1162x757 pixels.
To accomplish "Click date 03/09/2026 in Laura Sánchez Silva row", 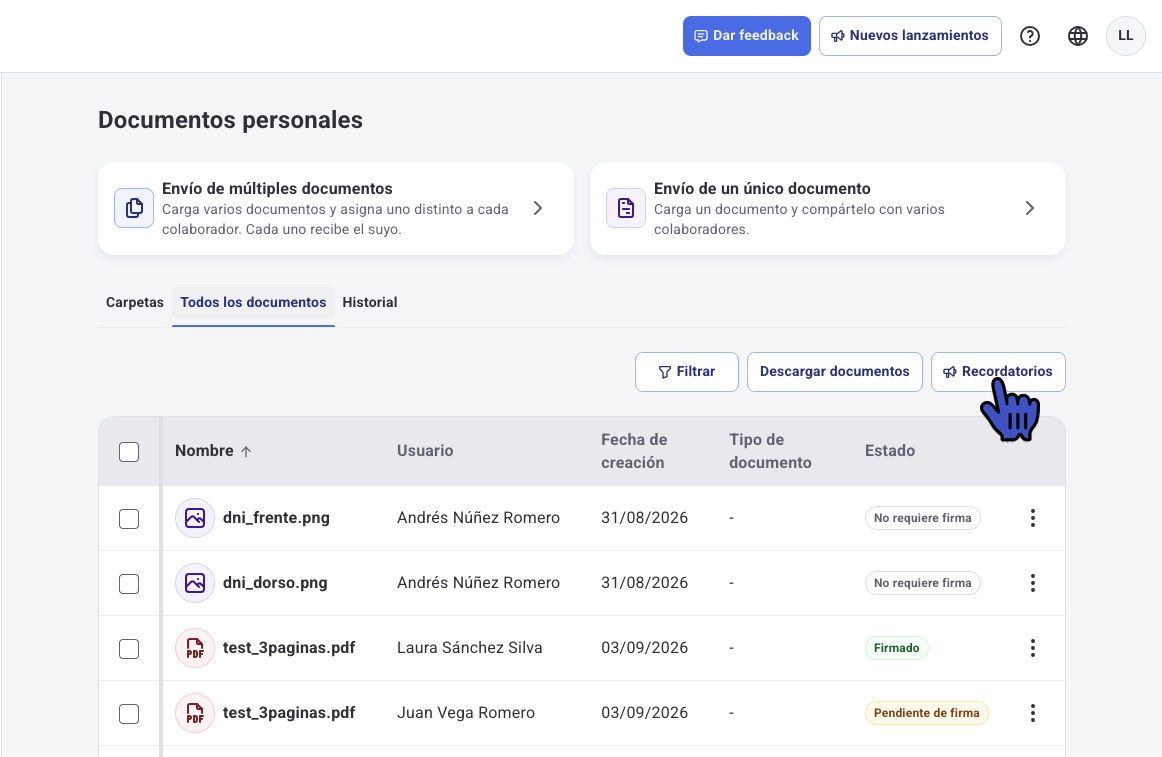I will coord(644,648).
